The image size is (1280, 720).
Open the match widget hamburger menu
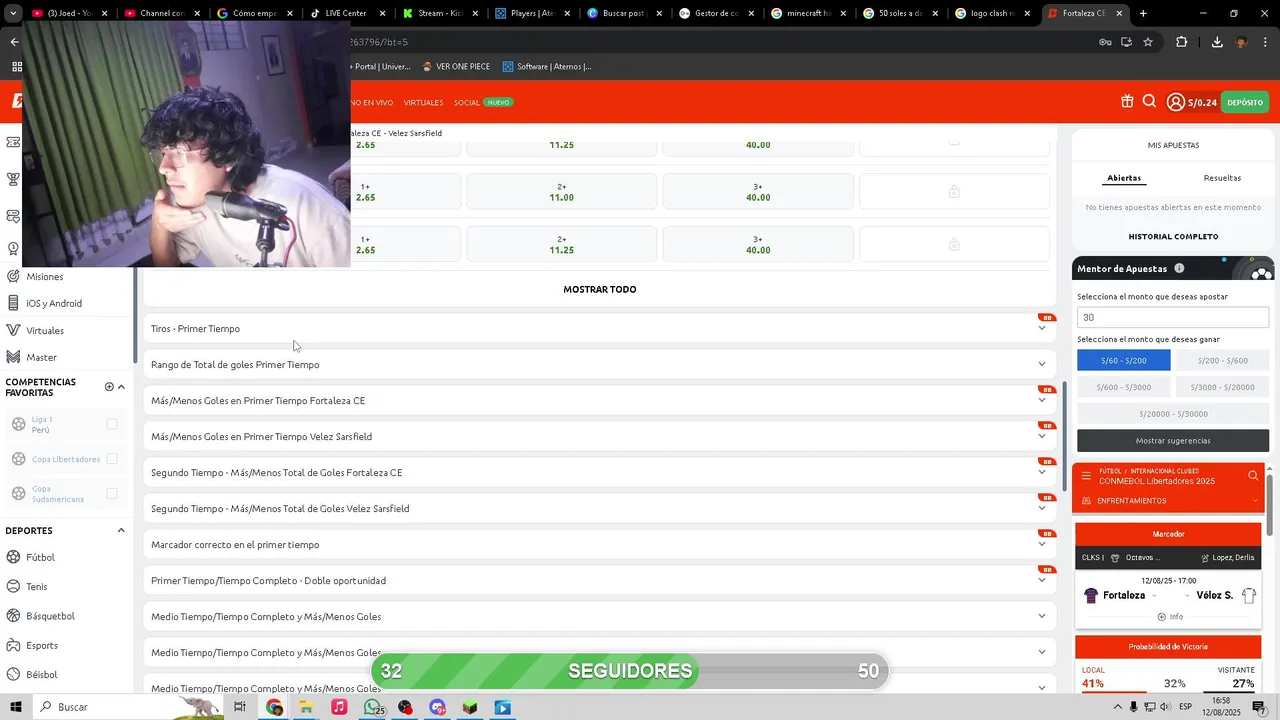pos(1086,476)
